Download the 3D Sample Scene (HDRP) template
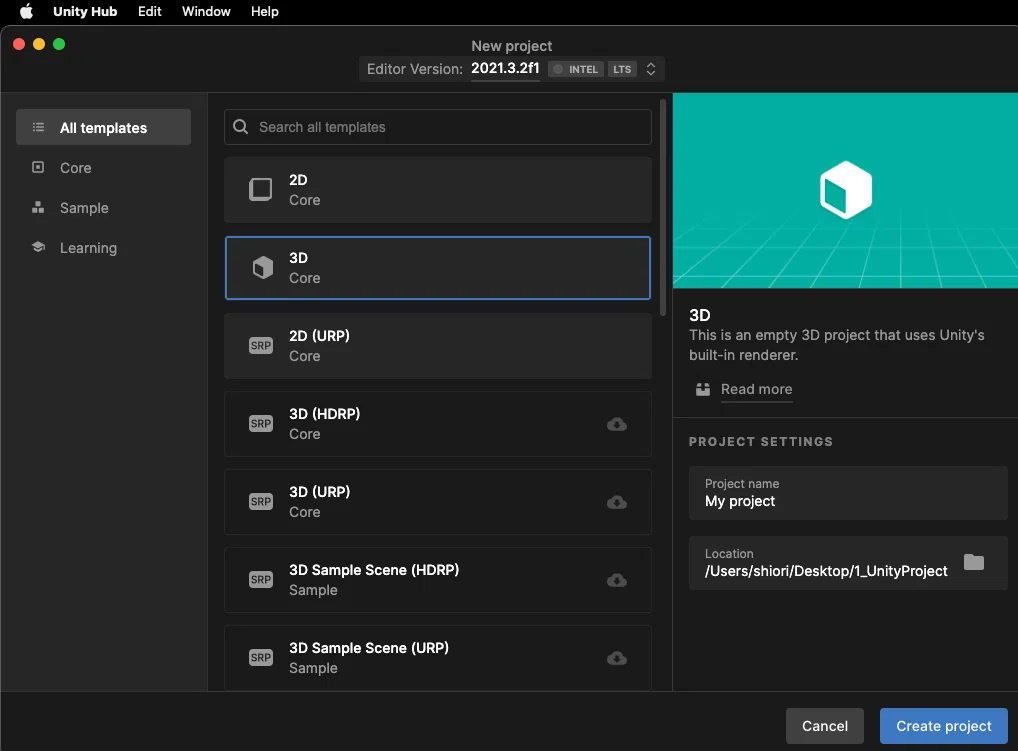The height and width of the screenshot is (751, 1018). tap(617, 580)
